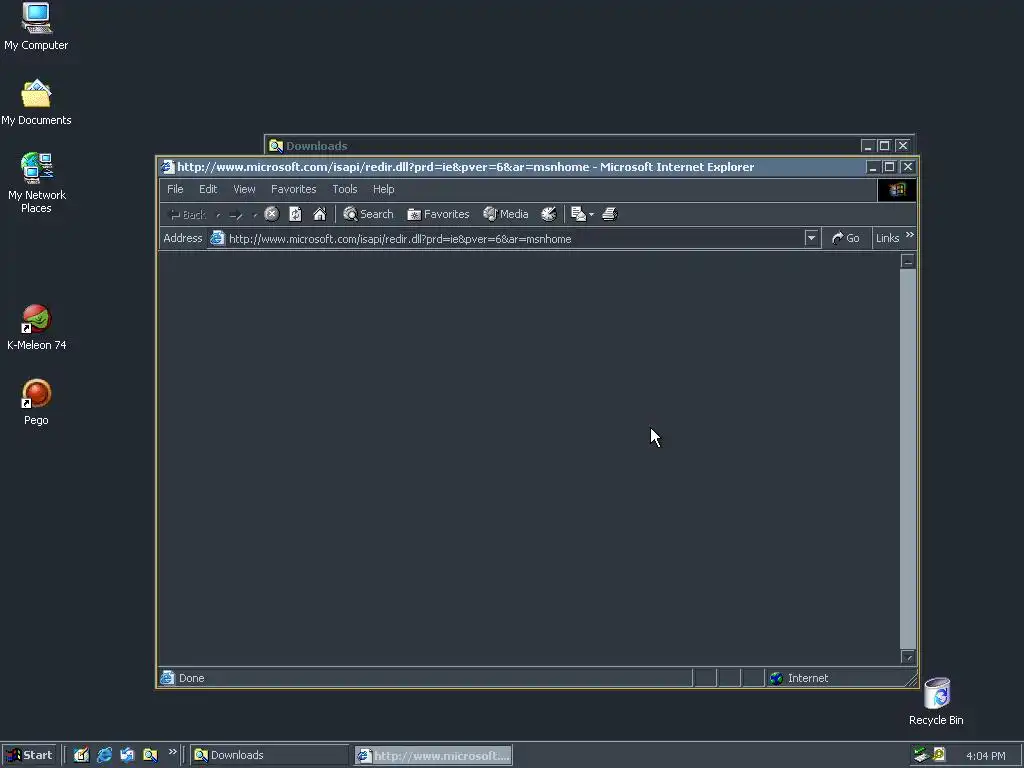Open the Search pane from toolbar
Viewport: 1024px width, 768px height.
[368, 214]
